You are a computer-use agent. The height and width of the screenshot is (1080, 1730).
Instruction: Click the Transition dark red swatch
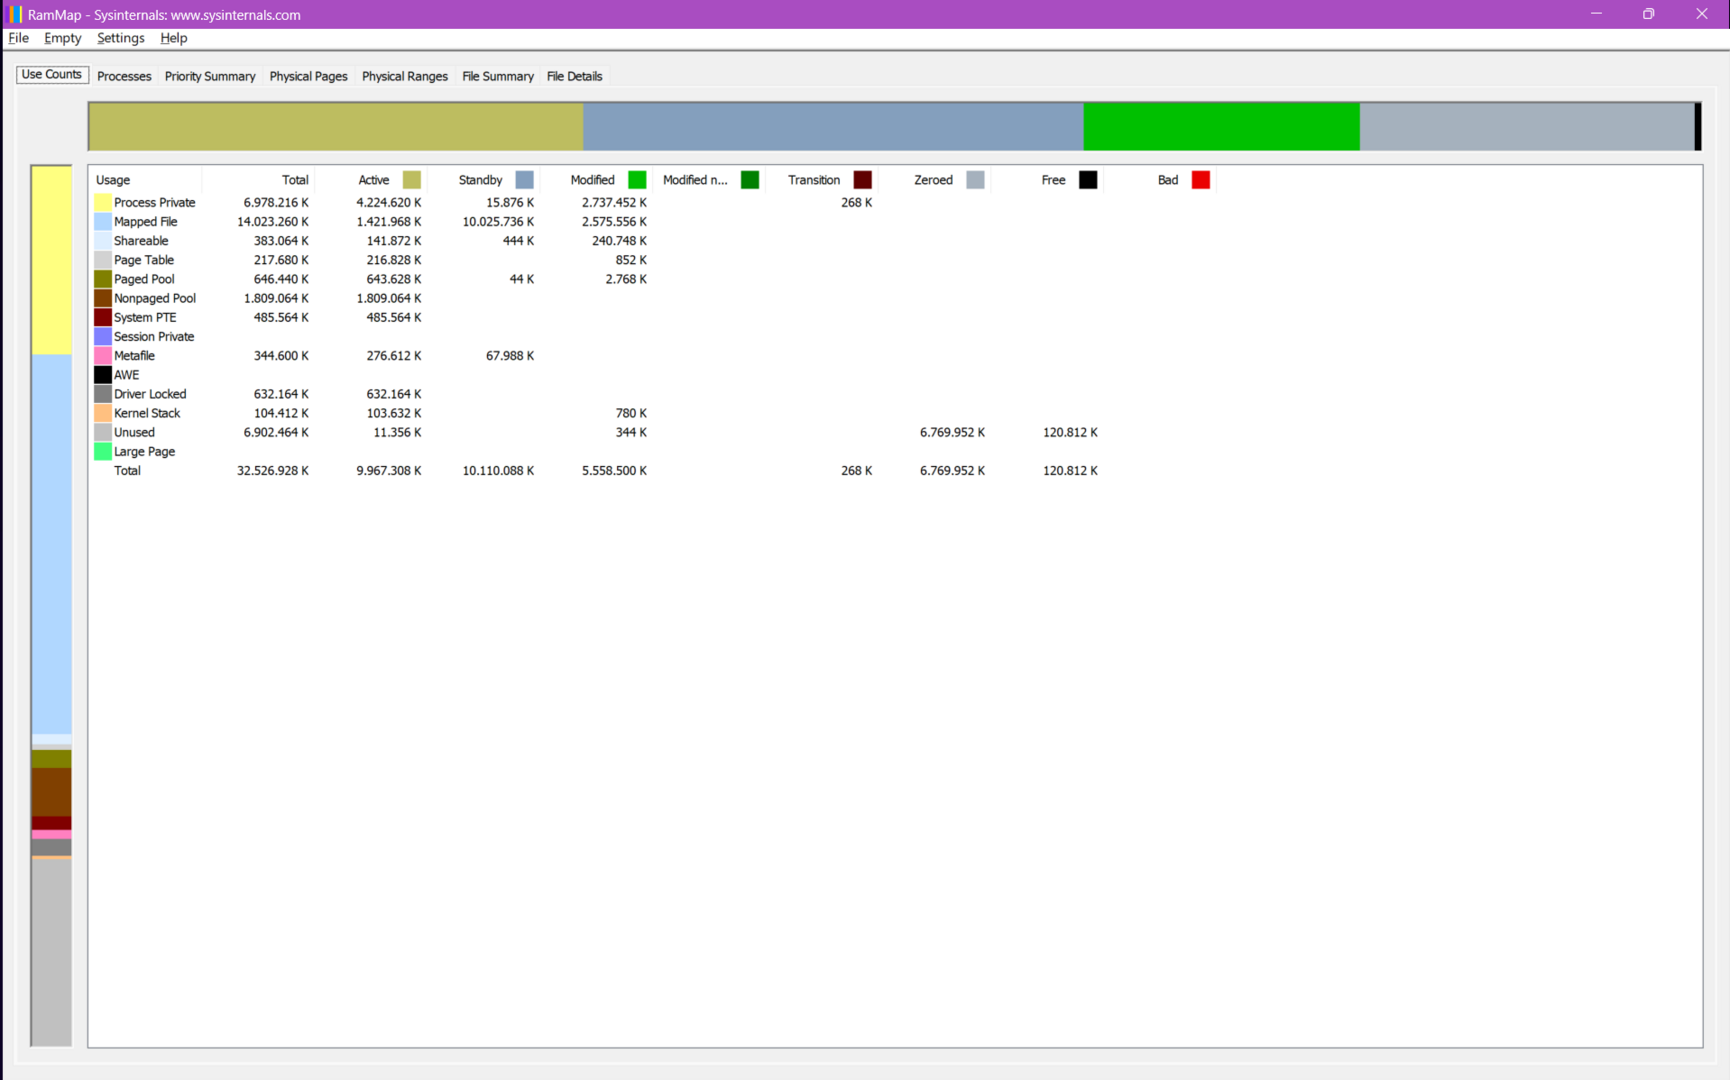(x=863, y=180)
